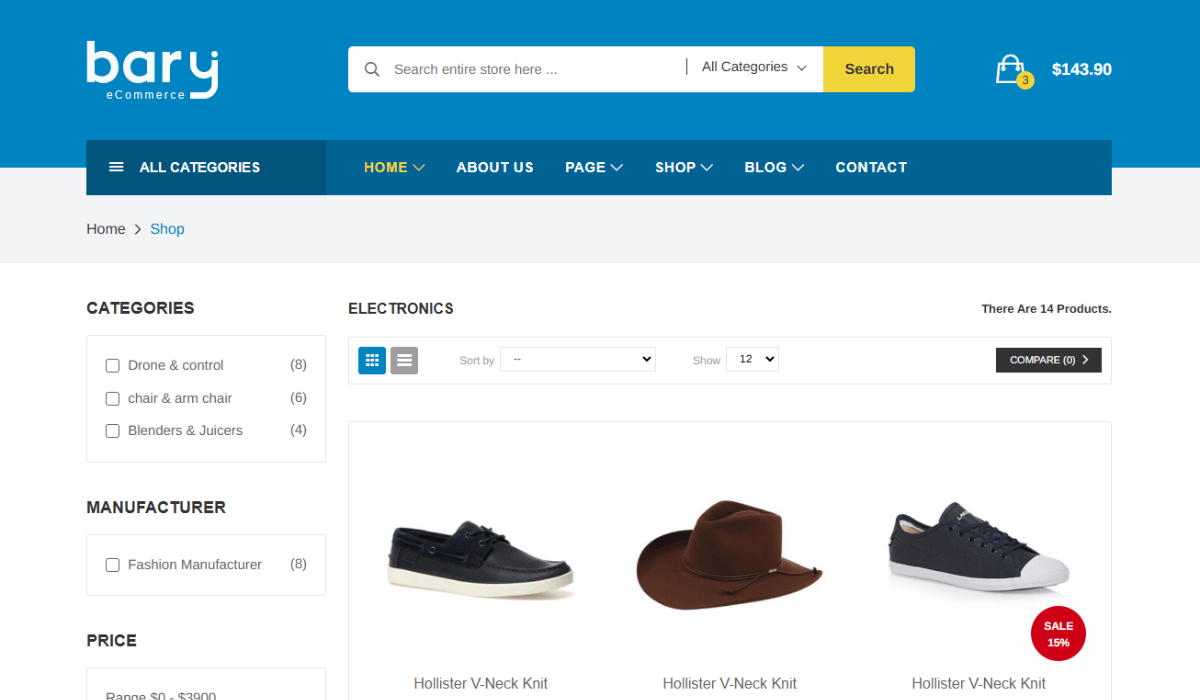The image size is (1200, 700).
Task: Switch to list view layout
Action: pyautogui.click(x=404, y=360)
